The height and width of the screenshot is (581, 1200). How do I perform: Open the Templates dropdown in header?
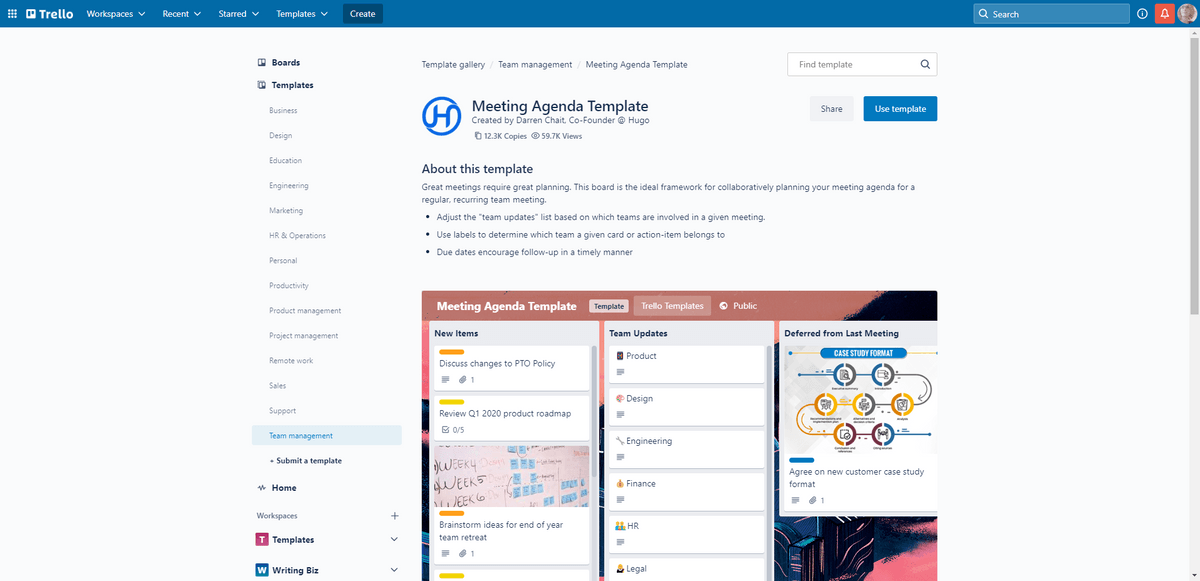[303, 14]
